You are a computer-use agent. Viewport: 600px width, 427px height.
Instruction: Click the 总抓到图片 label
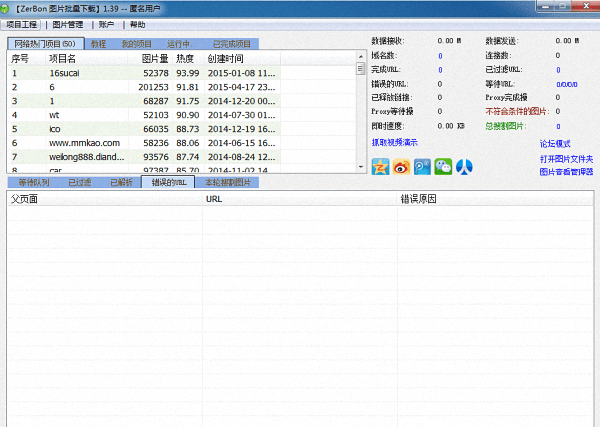(506, 126)
